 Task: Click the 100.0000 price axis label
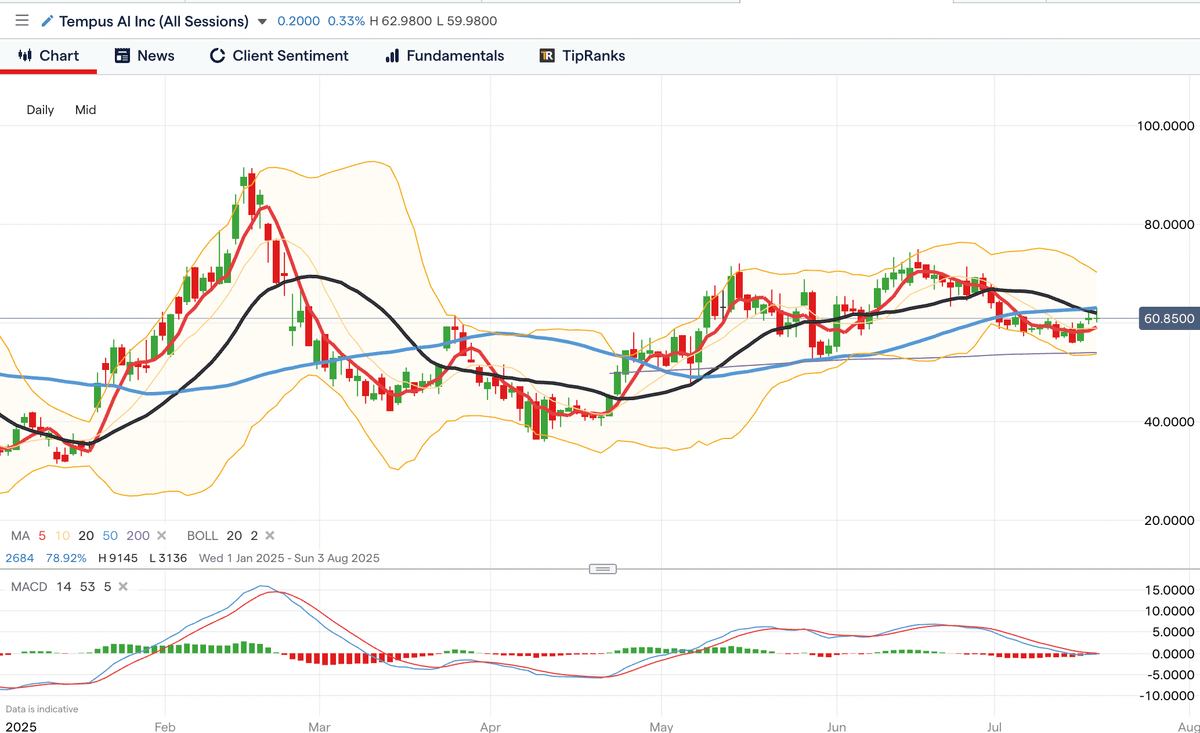coord(1166,126)
